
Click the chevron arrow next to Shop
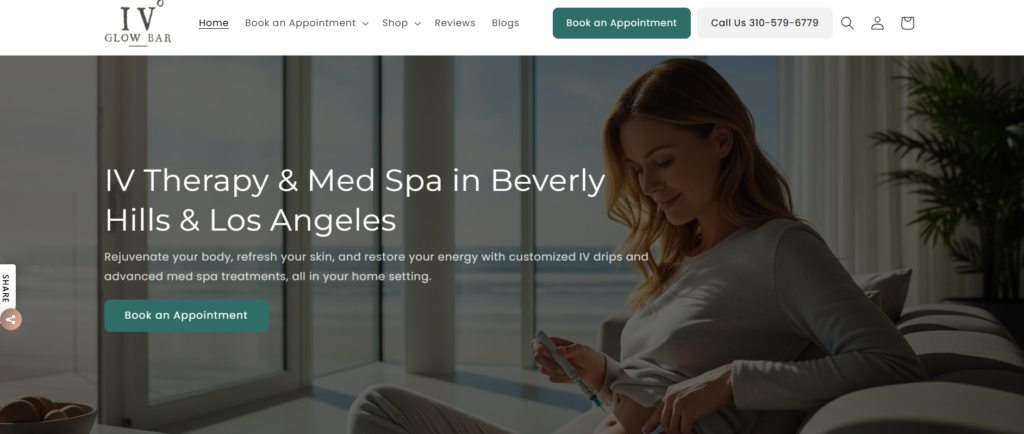click(417, 23)
